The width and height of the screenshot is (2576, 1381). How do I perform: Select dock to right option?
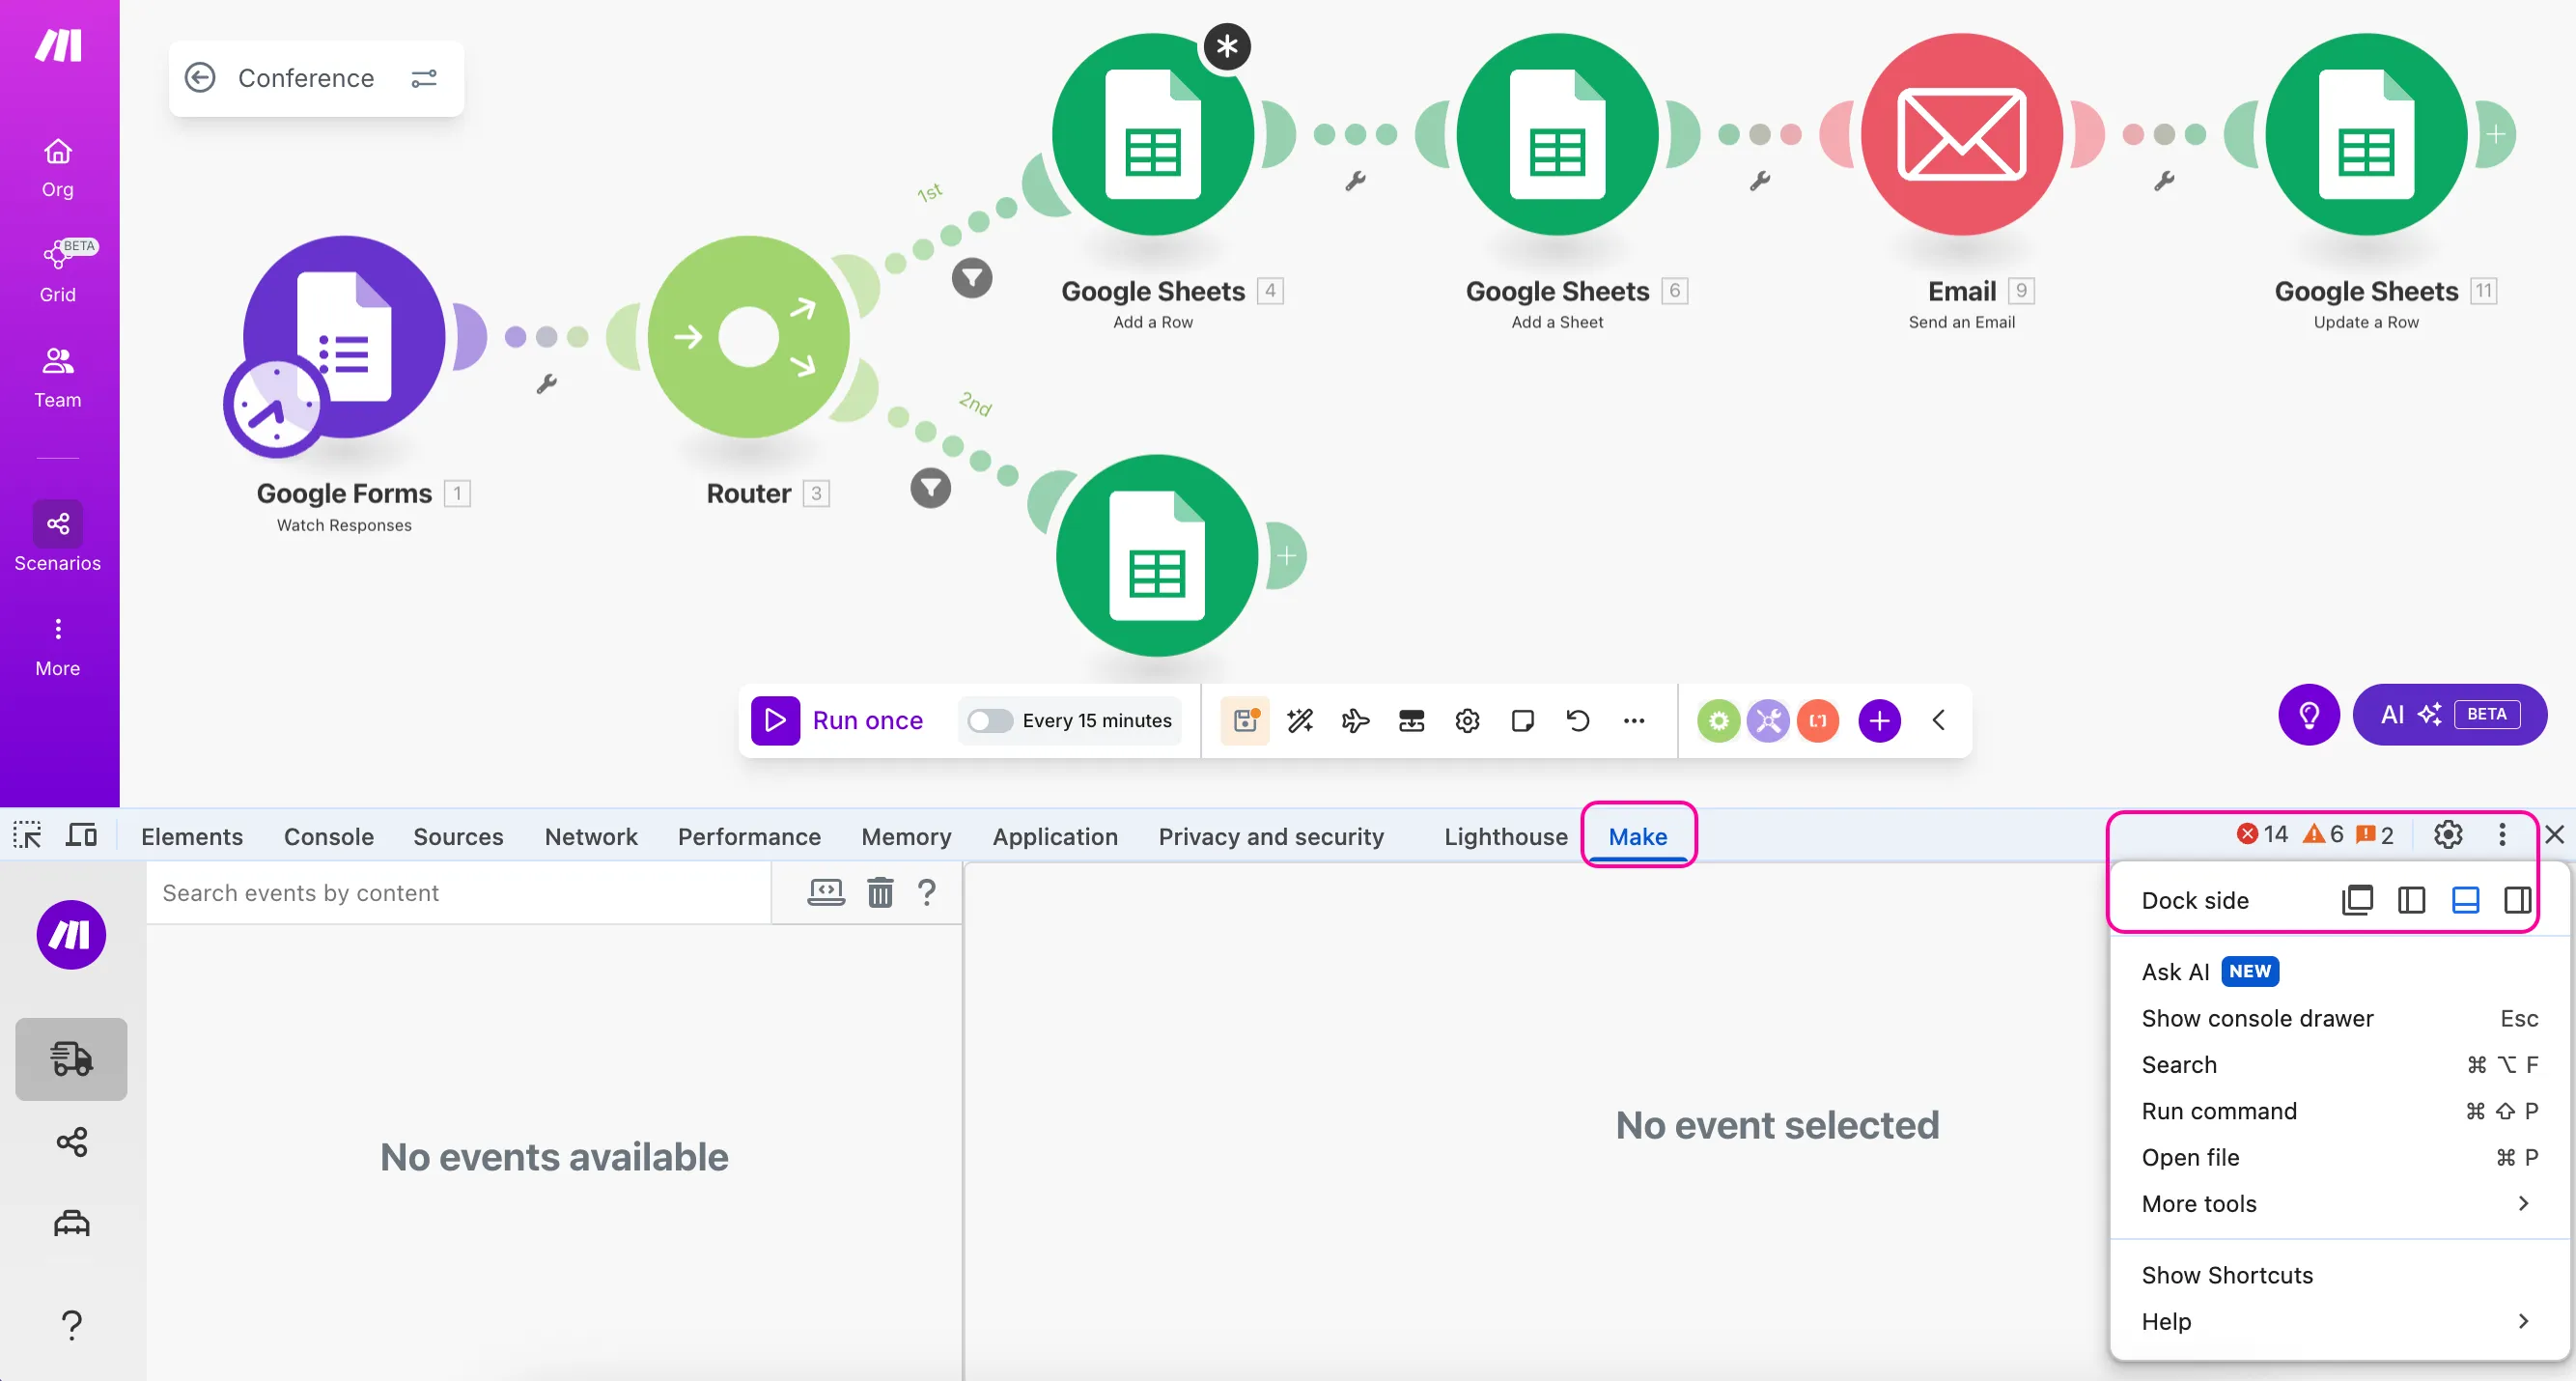2517,900
